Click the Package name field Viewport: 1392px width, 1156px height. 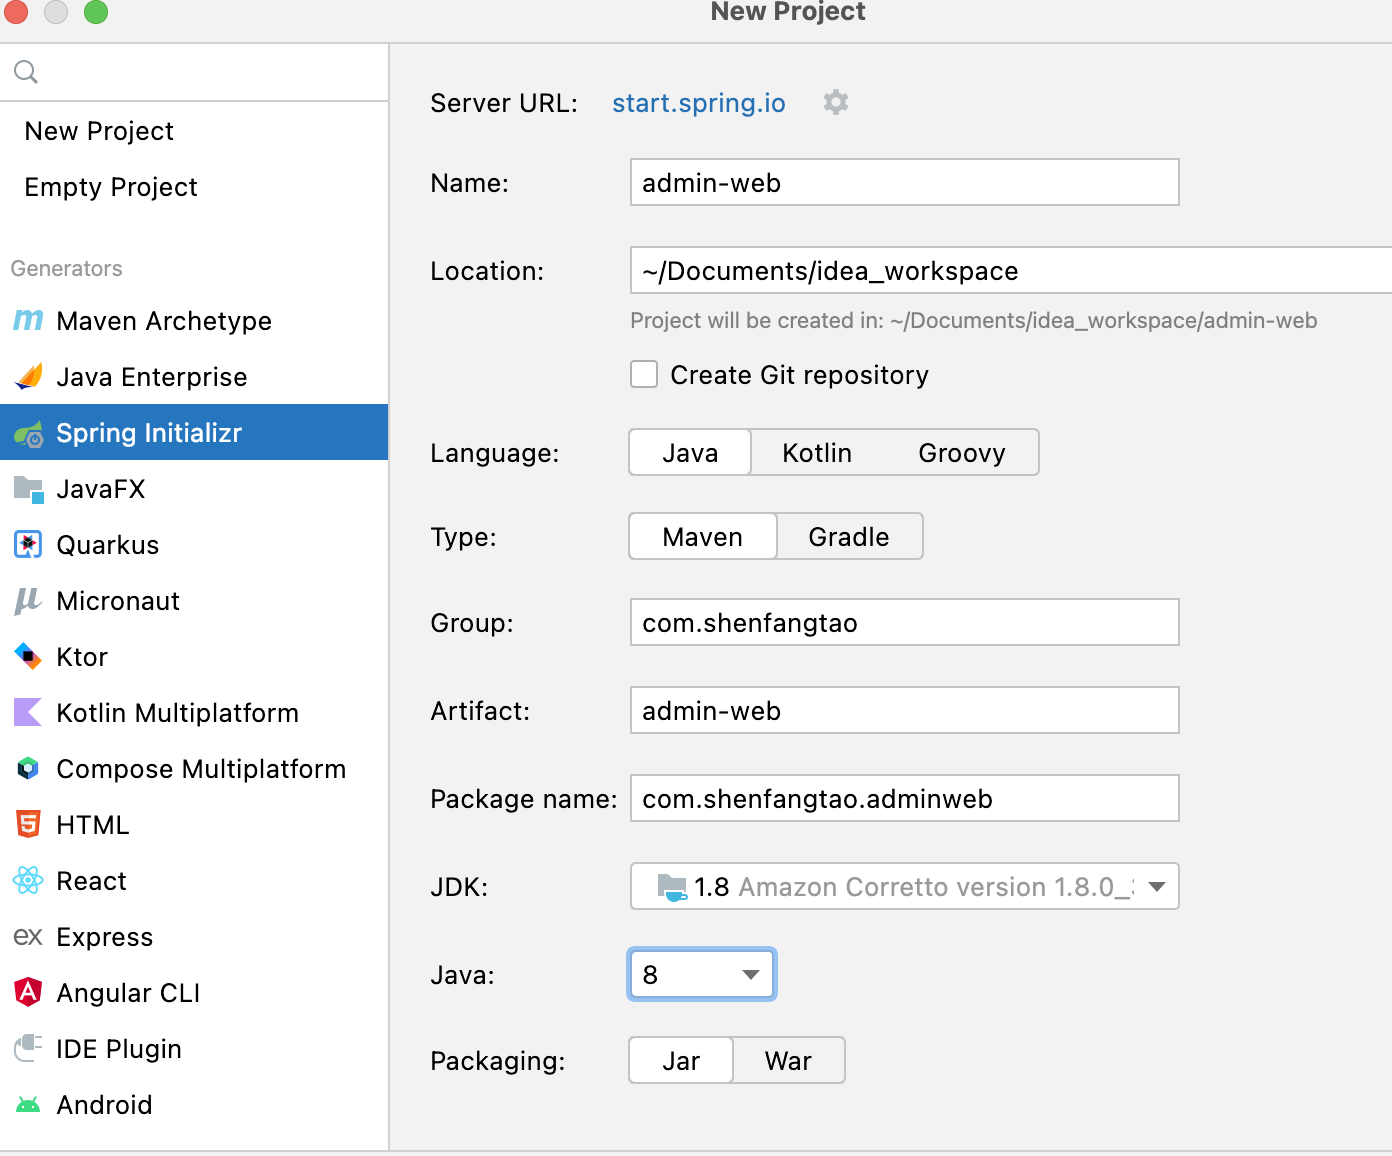point(905,798)
